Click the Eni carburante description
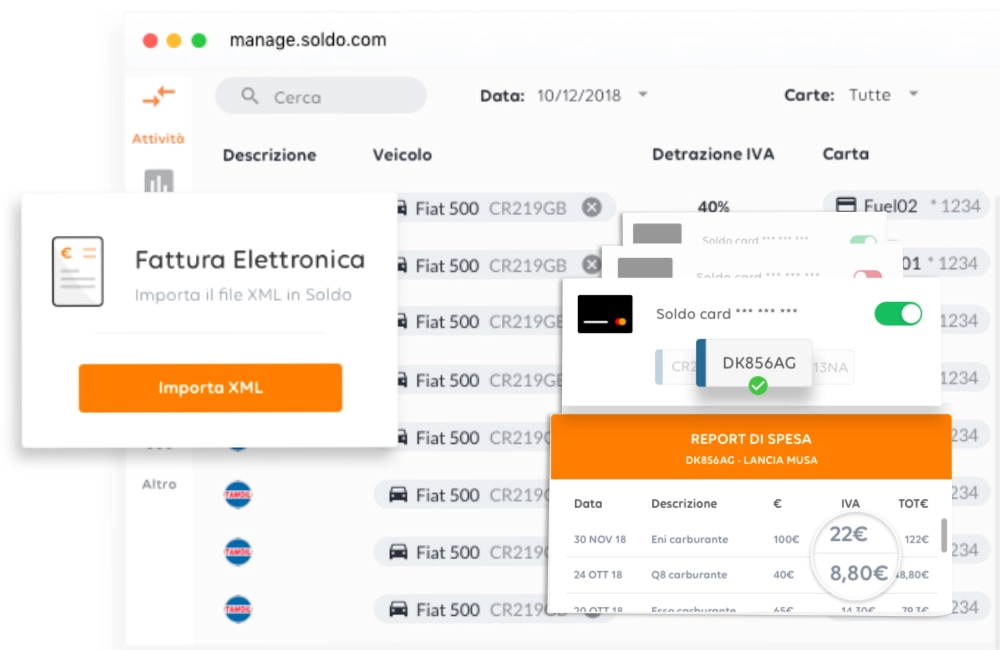 point(689,539)
